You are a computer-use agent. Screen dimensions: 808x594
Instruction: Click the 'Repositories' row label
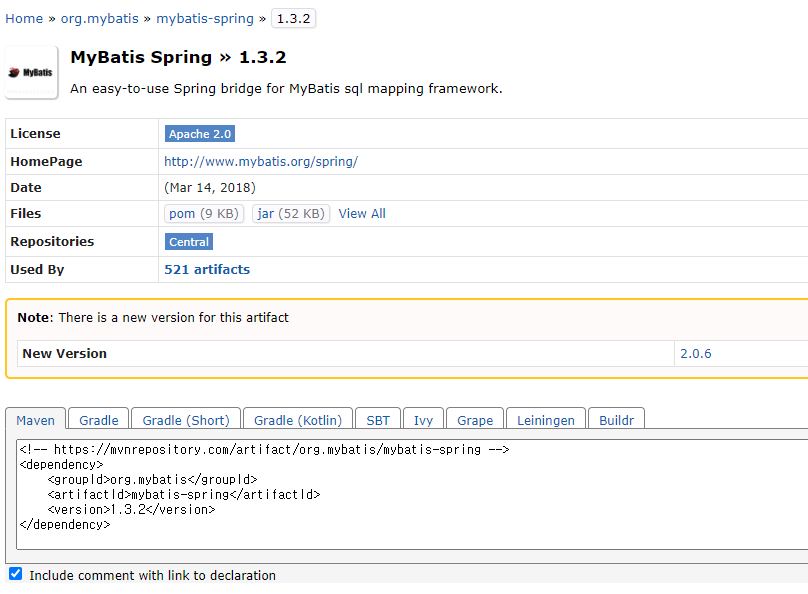click(52, 242)
